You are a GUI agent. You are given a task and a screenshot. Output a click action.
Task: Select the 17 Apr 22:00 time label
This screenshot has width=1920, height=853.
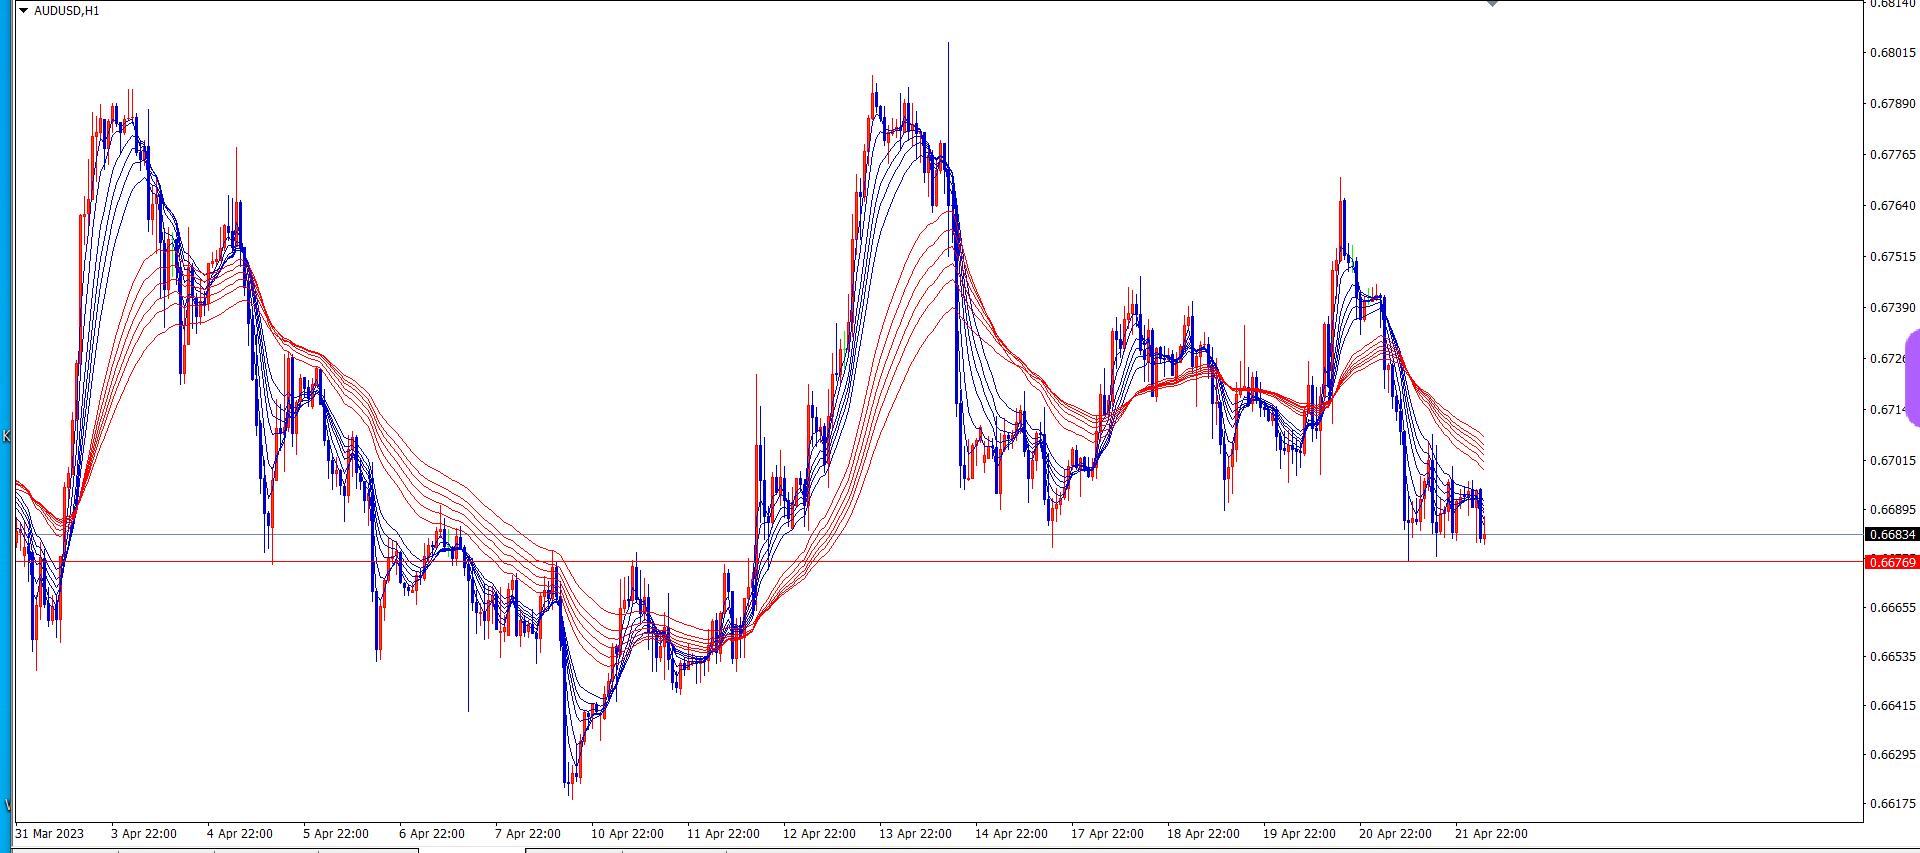[1107, 834]
